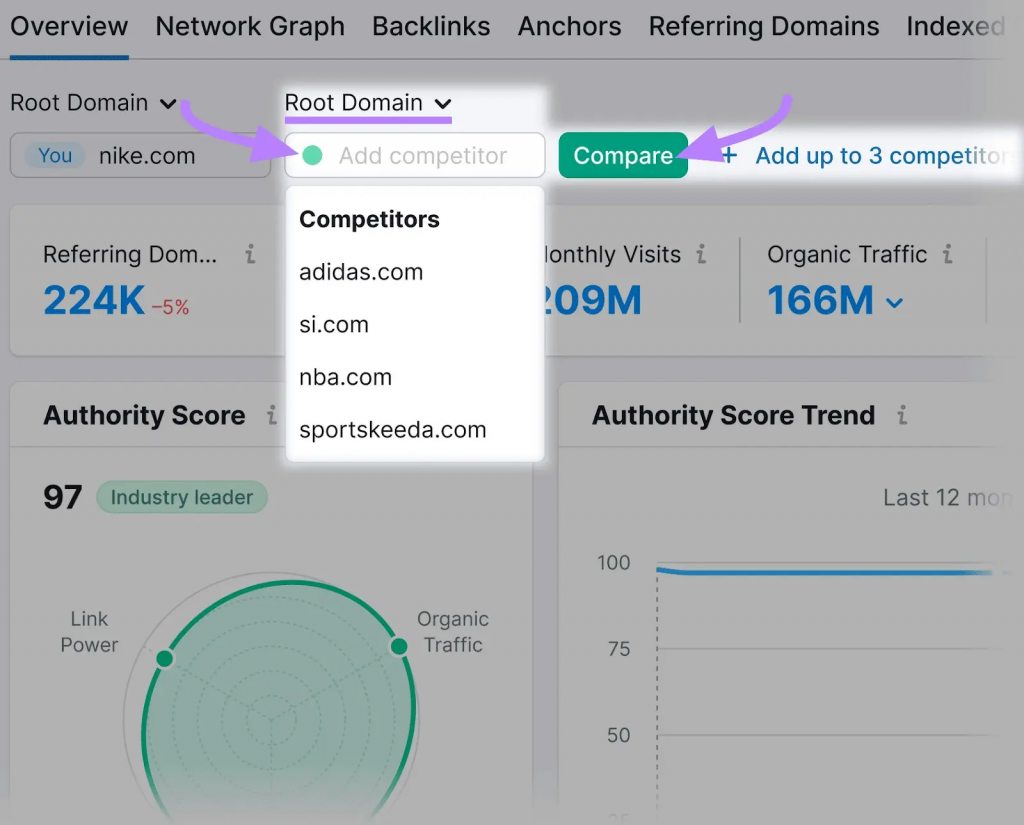
Task: Click the green dot in competitor field
Action: (312, 156)
